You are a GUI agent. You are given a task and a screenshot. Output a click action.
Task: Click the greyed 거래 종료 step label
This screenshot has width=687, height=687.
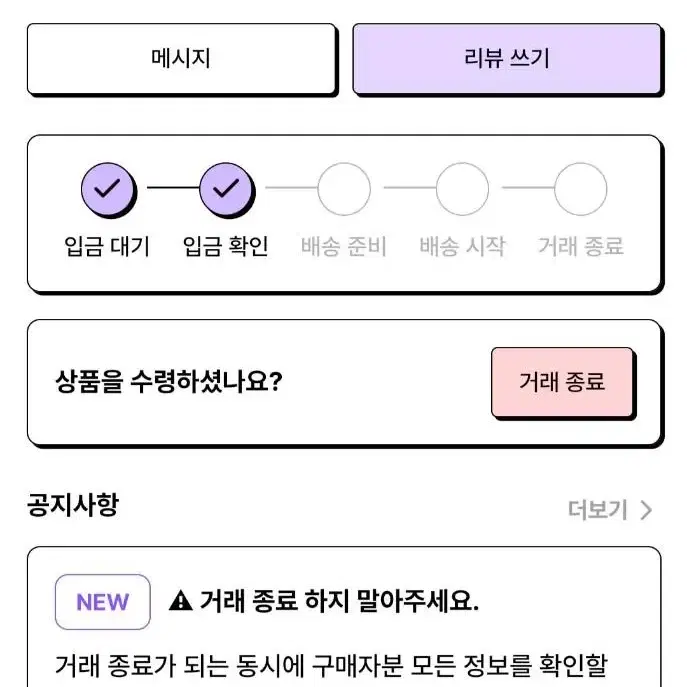click(581, 246)
